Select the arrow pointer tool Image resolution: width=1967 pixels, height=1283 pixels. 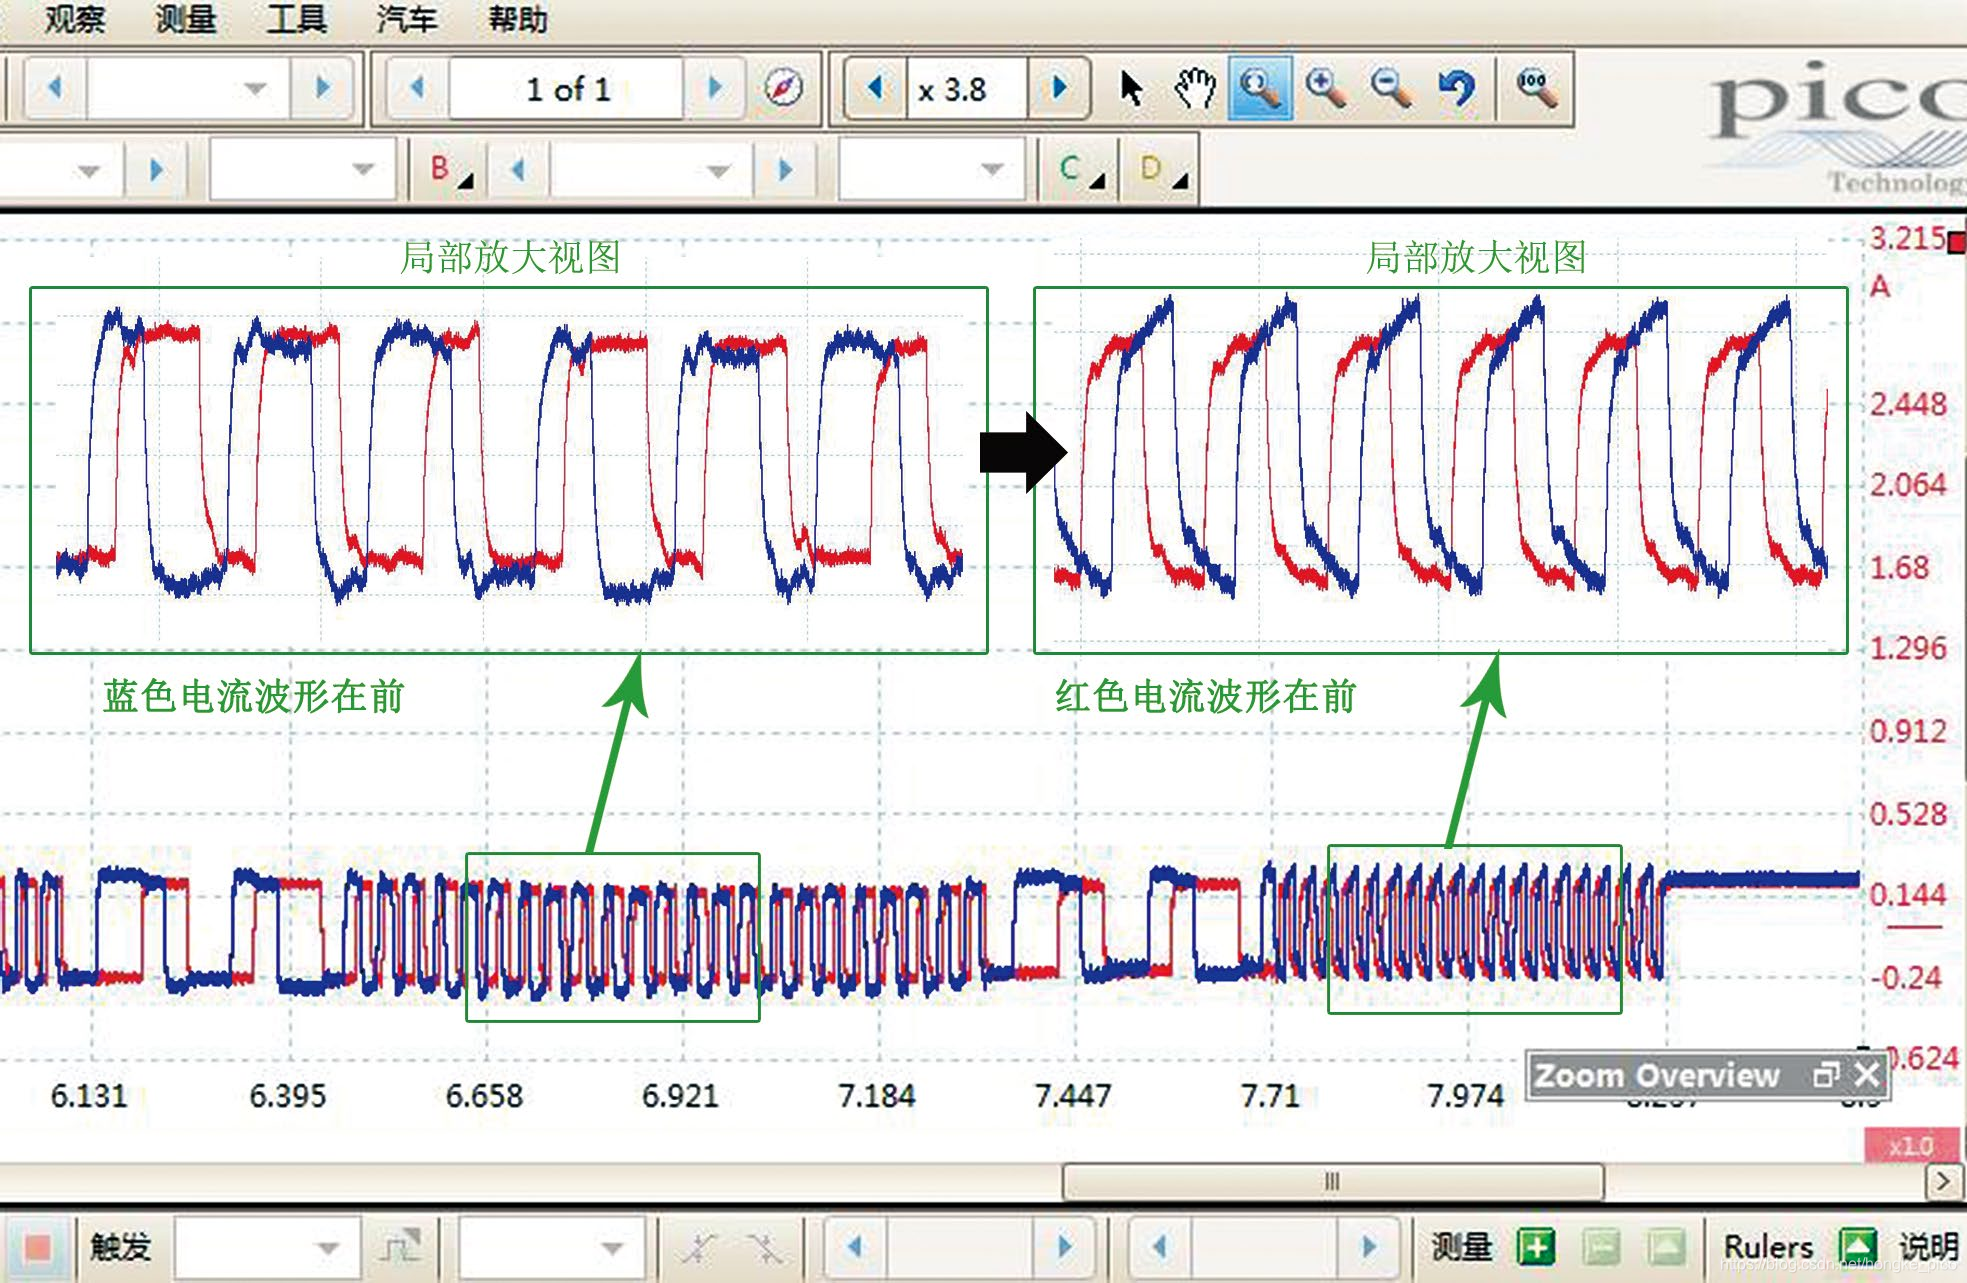tap(1130, 89)
